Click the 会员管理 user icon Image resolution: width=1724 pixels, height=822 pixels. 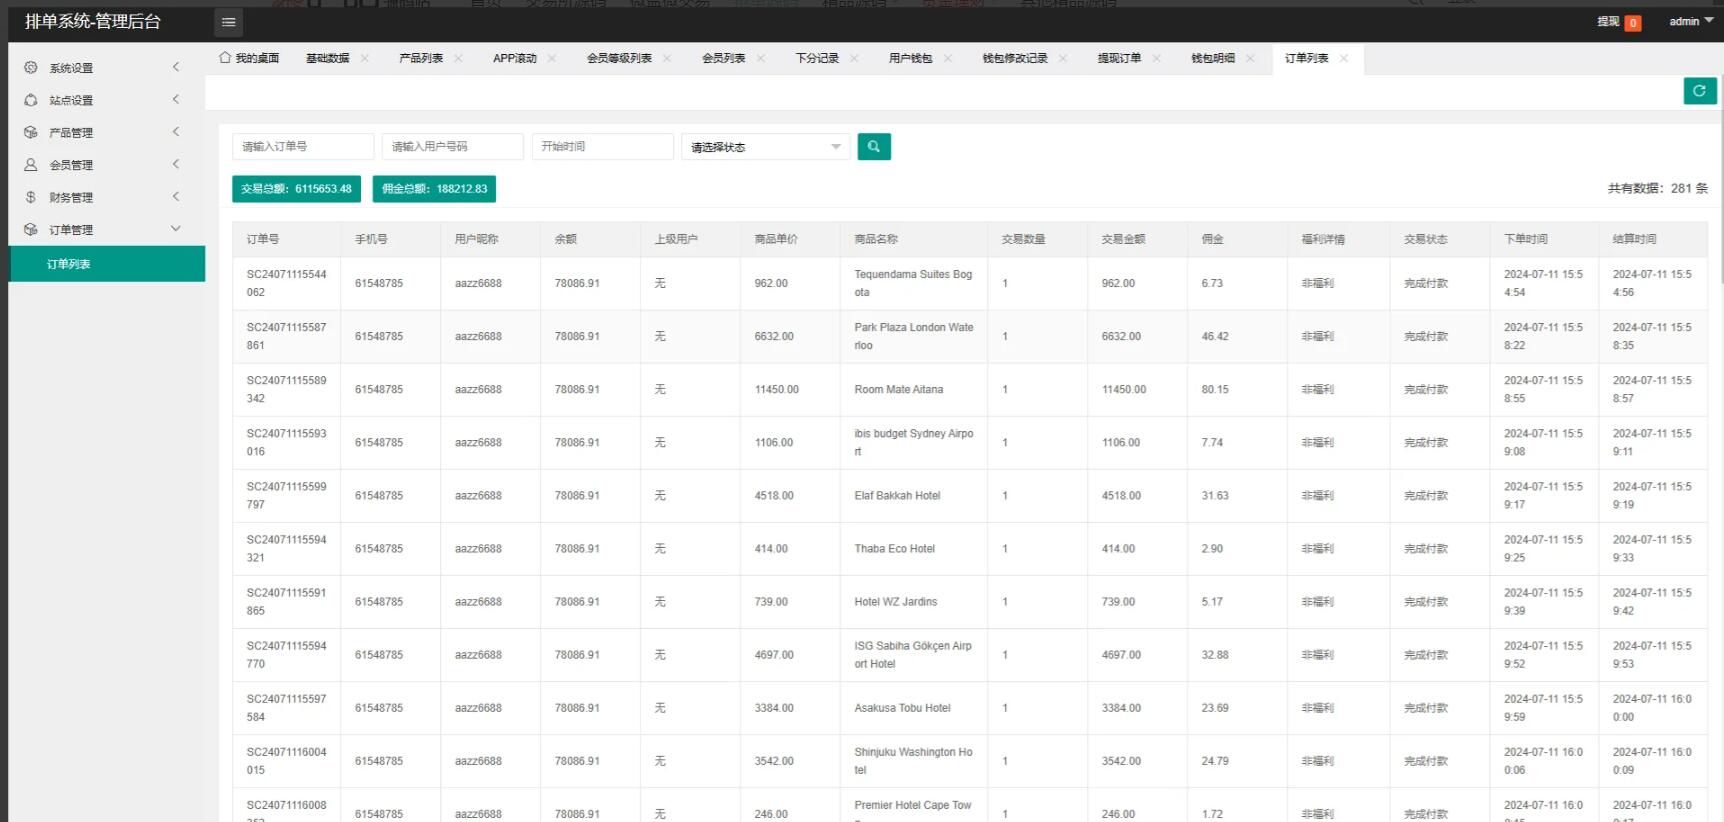coord(31,165)
